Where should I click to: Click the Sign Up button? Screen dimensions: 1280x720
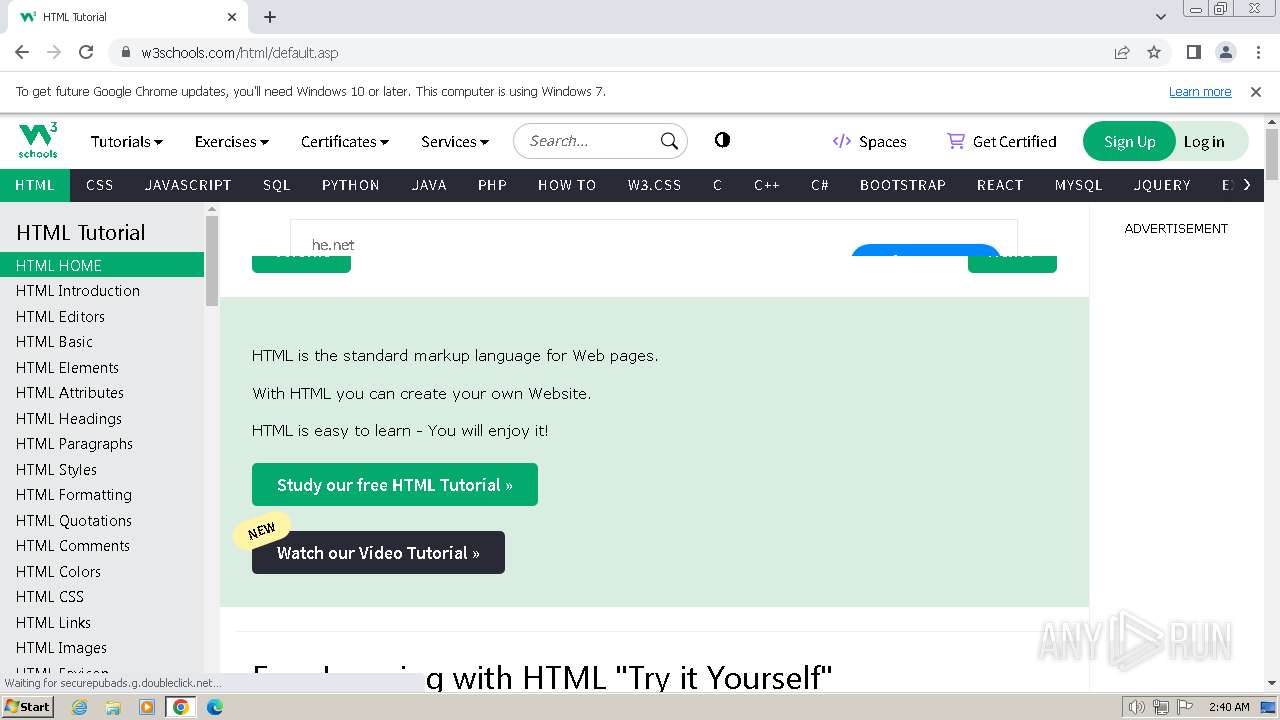(x=1130, y=141)
